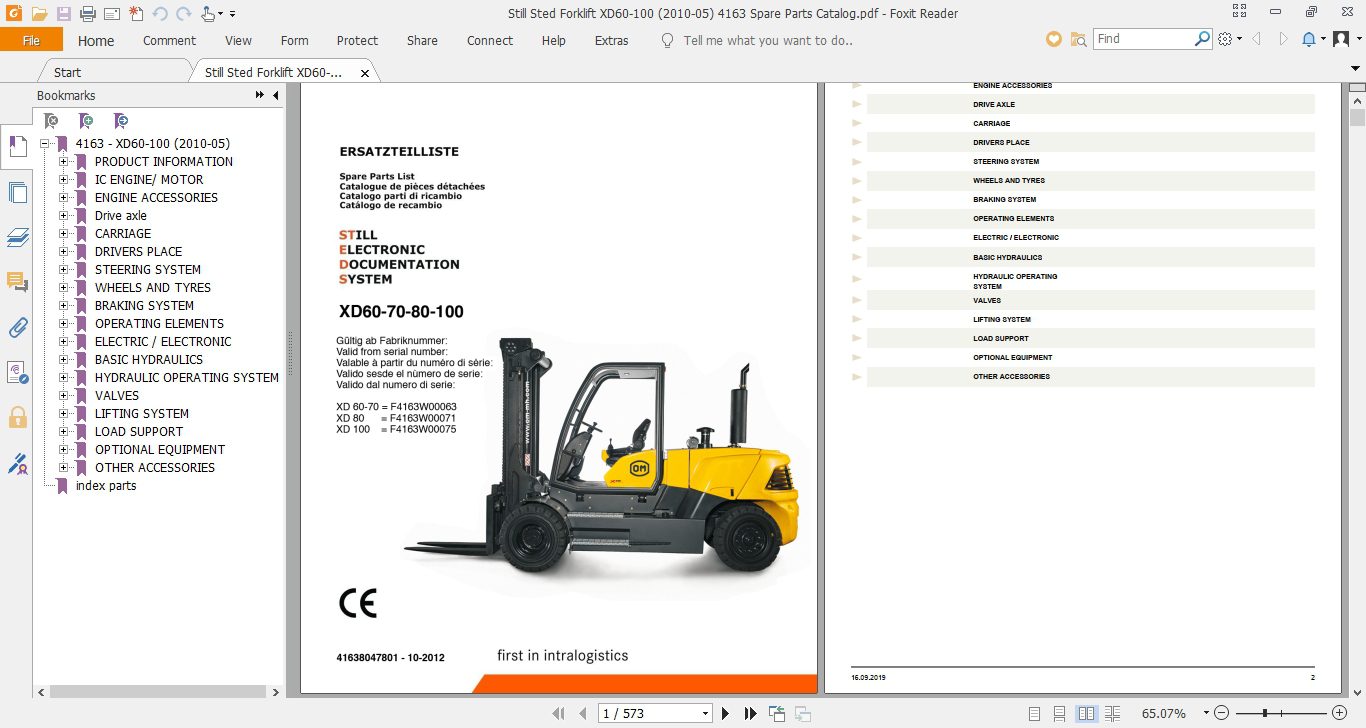Click the Print icon in quick access toolbar
Viewport: 1366px width, 728px height.
87,14
